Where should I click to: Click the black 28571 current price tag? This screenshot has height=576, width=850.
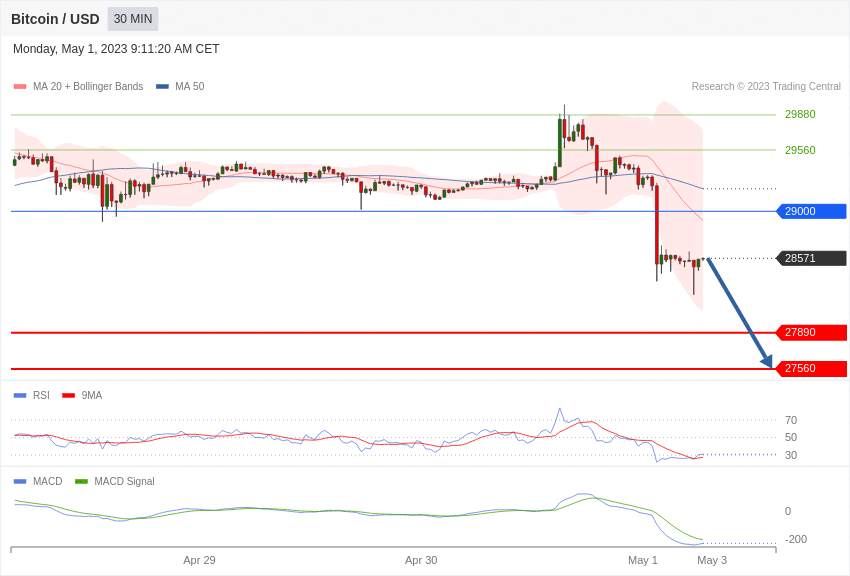(x=812, y=258)
